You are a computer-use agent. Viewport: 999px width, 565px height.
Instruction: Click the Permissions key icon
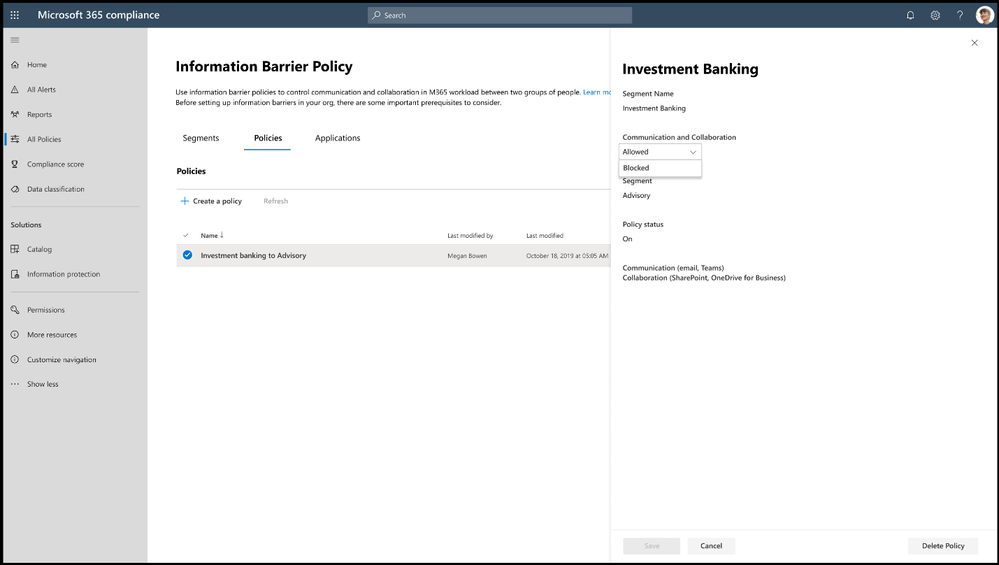(x=15, y=310)
